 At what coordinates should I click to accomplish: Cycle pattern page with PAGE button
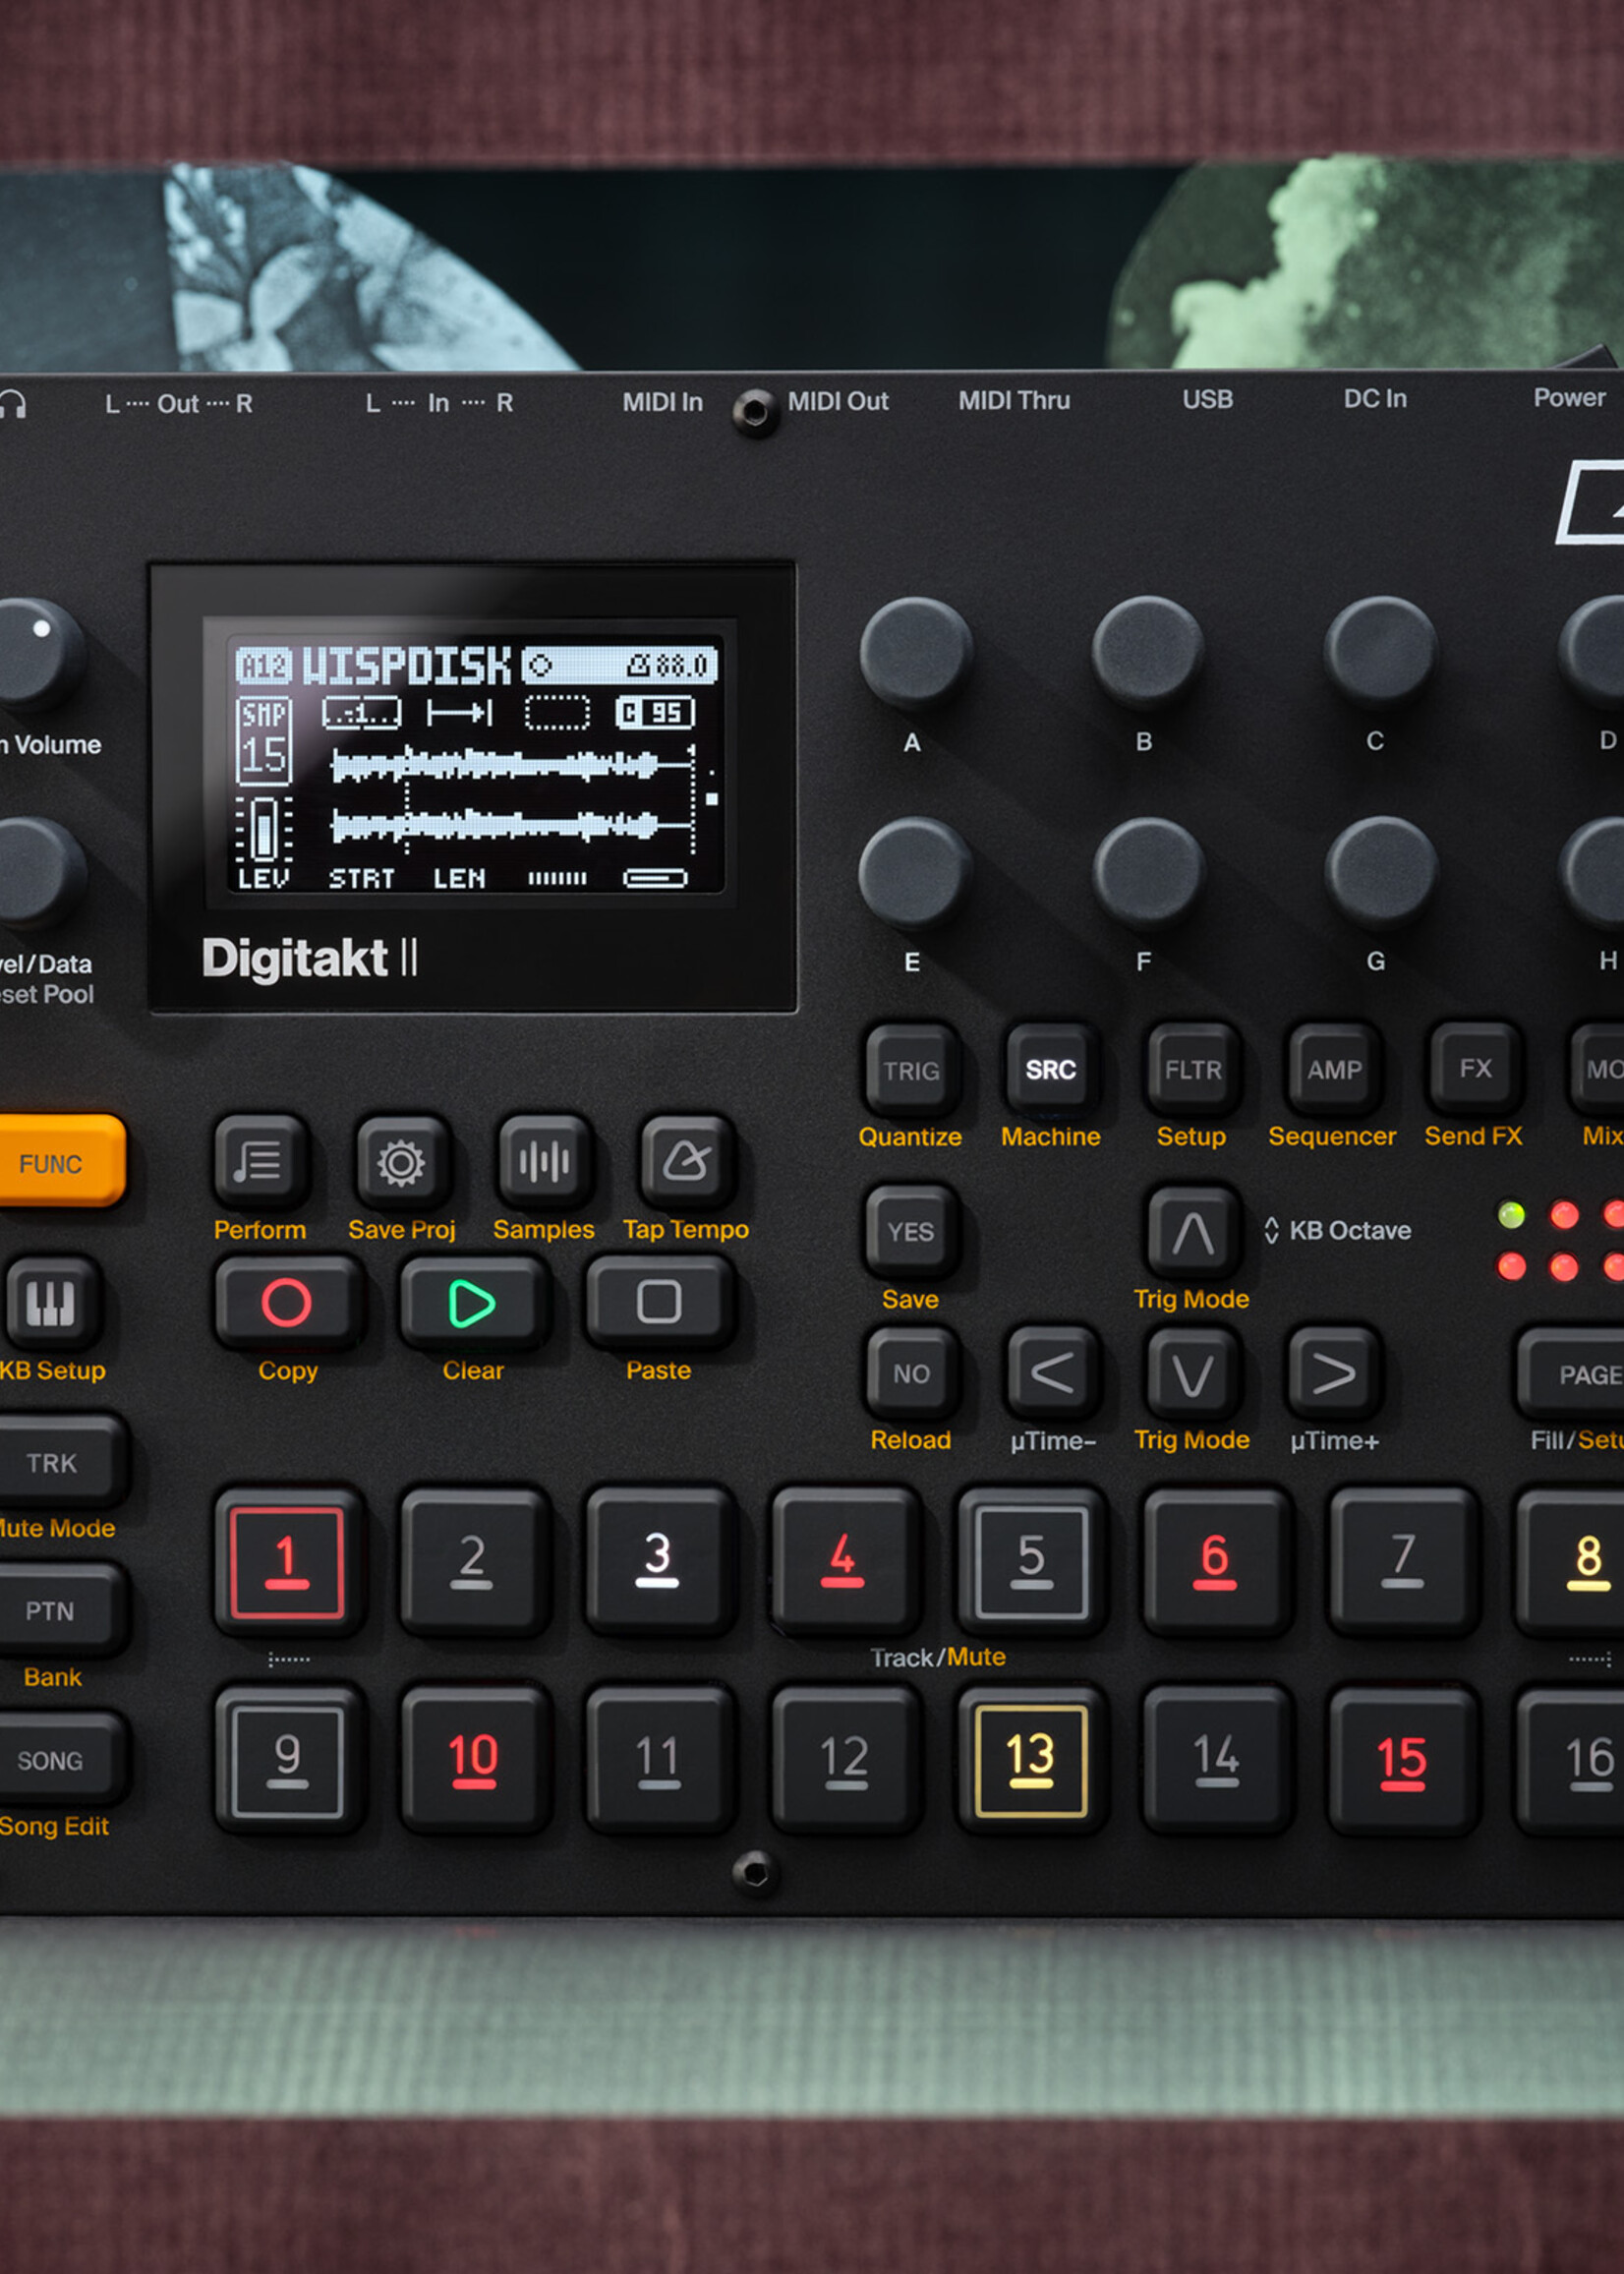click(x=1572, y=1374)
